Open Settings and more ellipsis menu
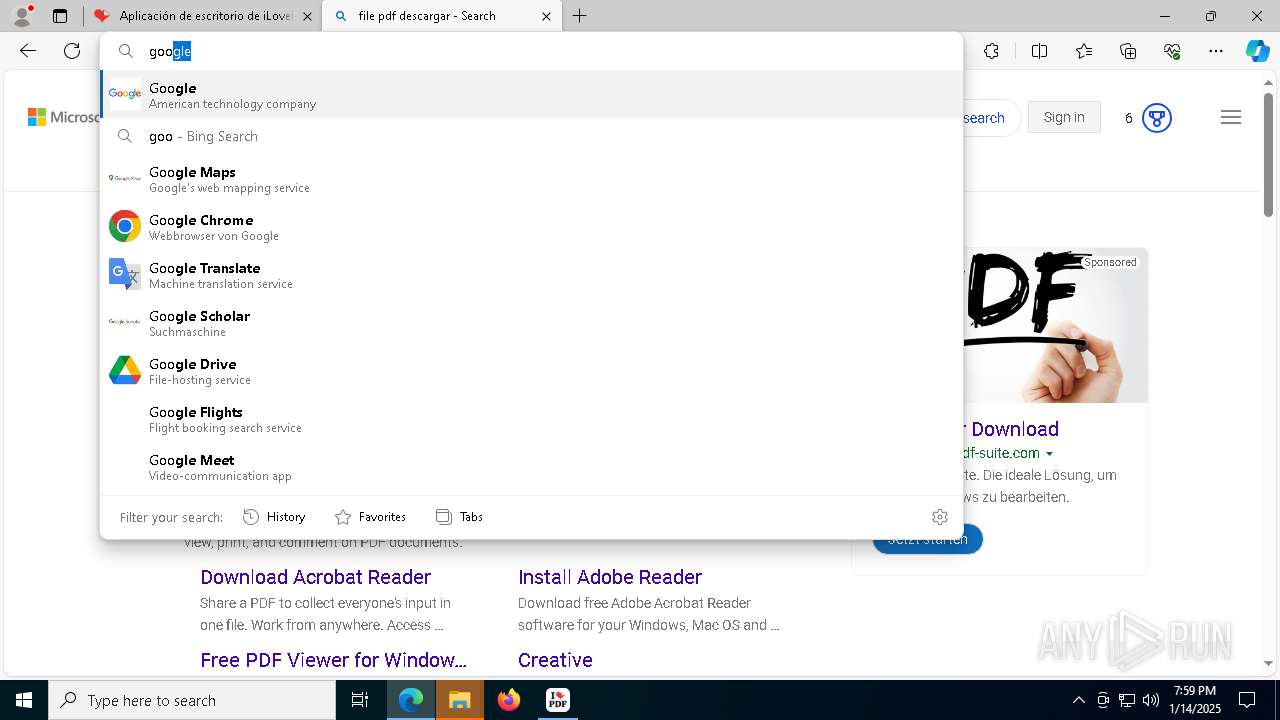Image resolution: width=1280 pixels, height=720 pixels. tap(1216, 51)
